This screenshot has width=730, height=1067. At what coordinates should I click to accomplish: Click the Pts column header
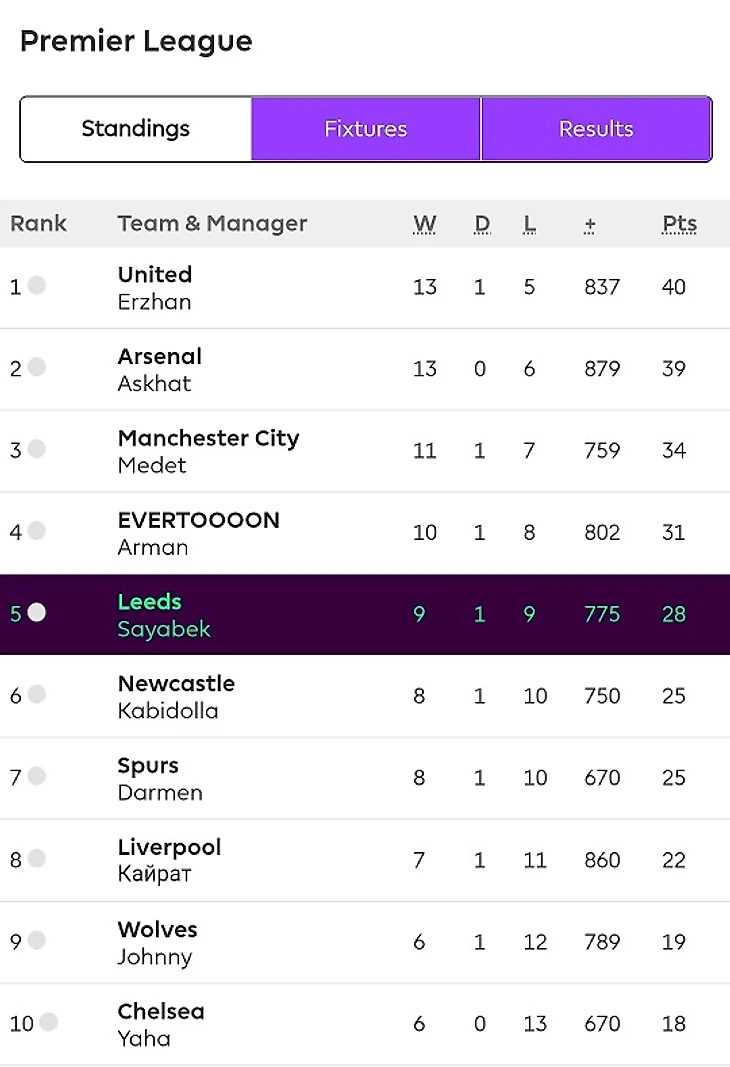tap(679, 224)
